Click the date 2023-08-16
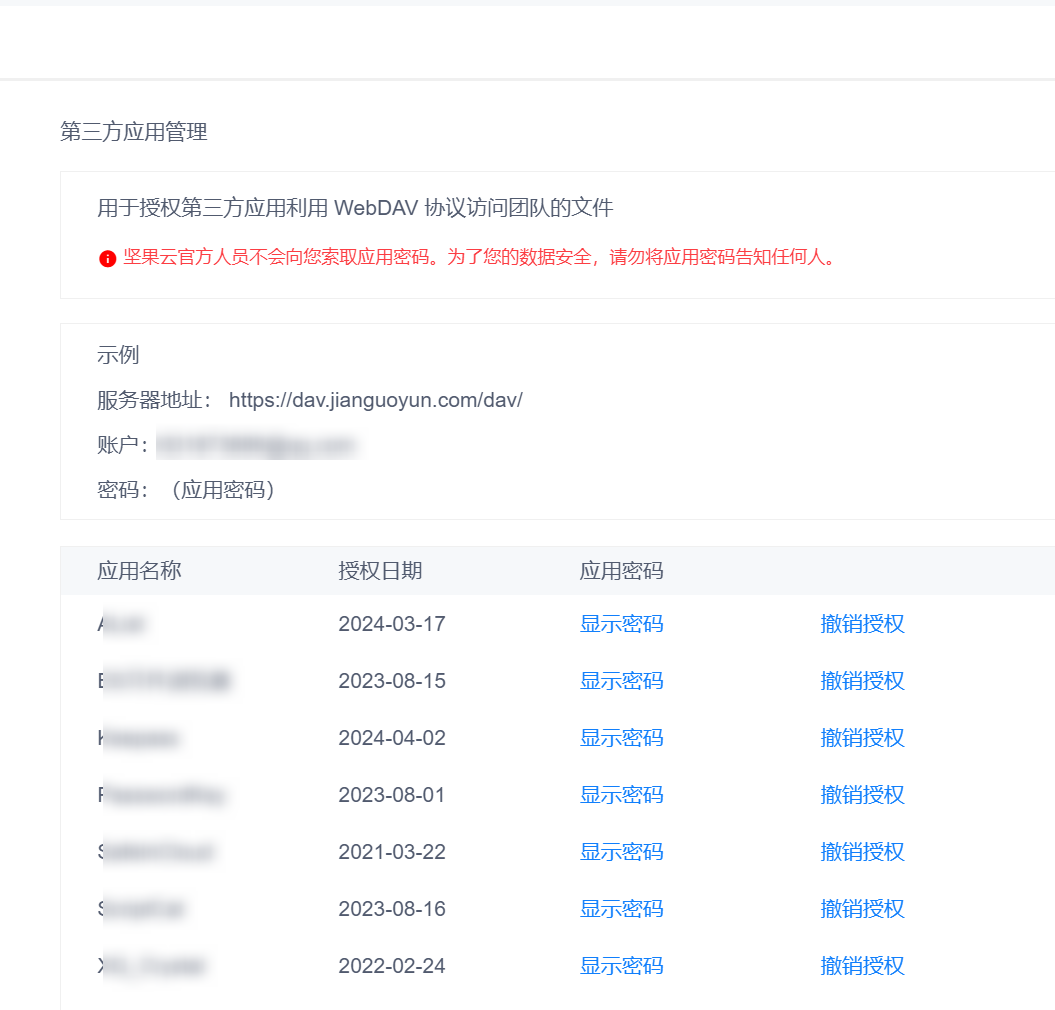This screenshot has height=1010, width=1055. point(392,909)
